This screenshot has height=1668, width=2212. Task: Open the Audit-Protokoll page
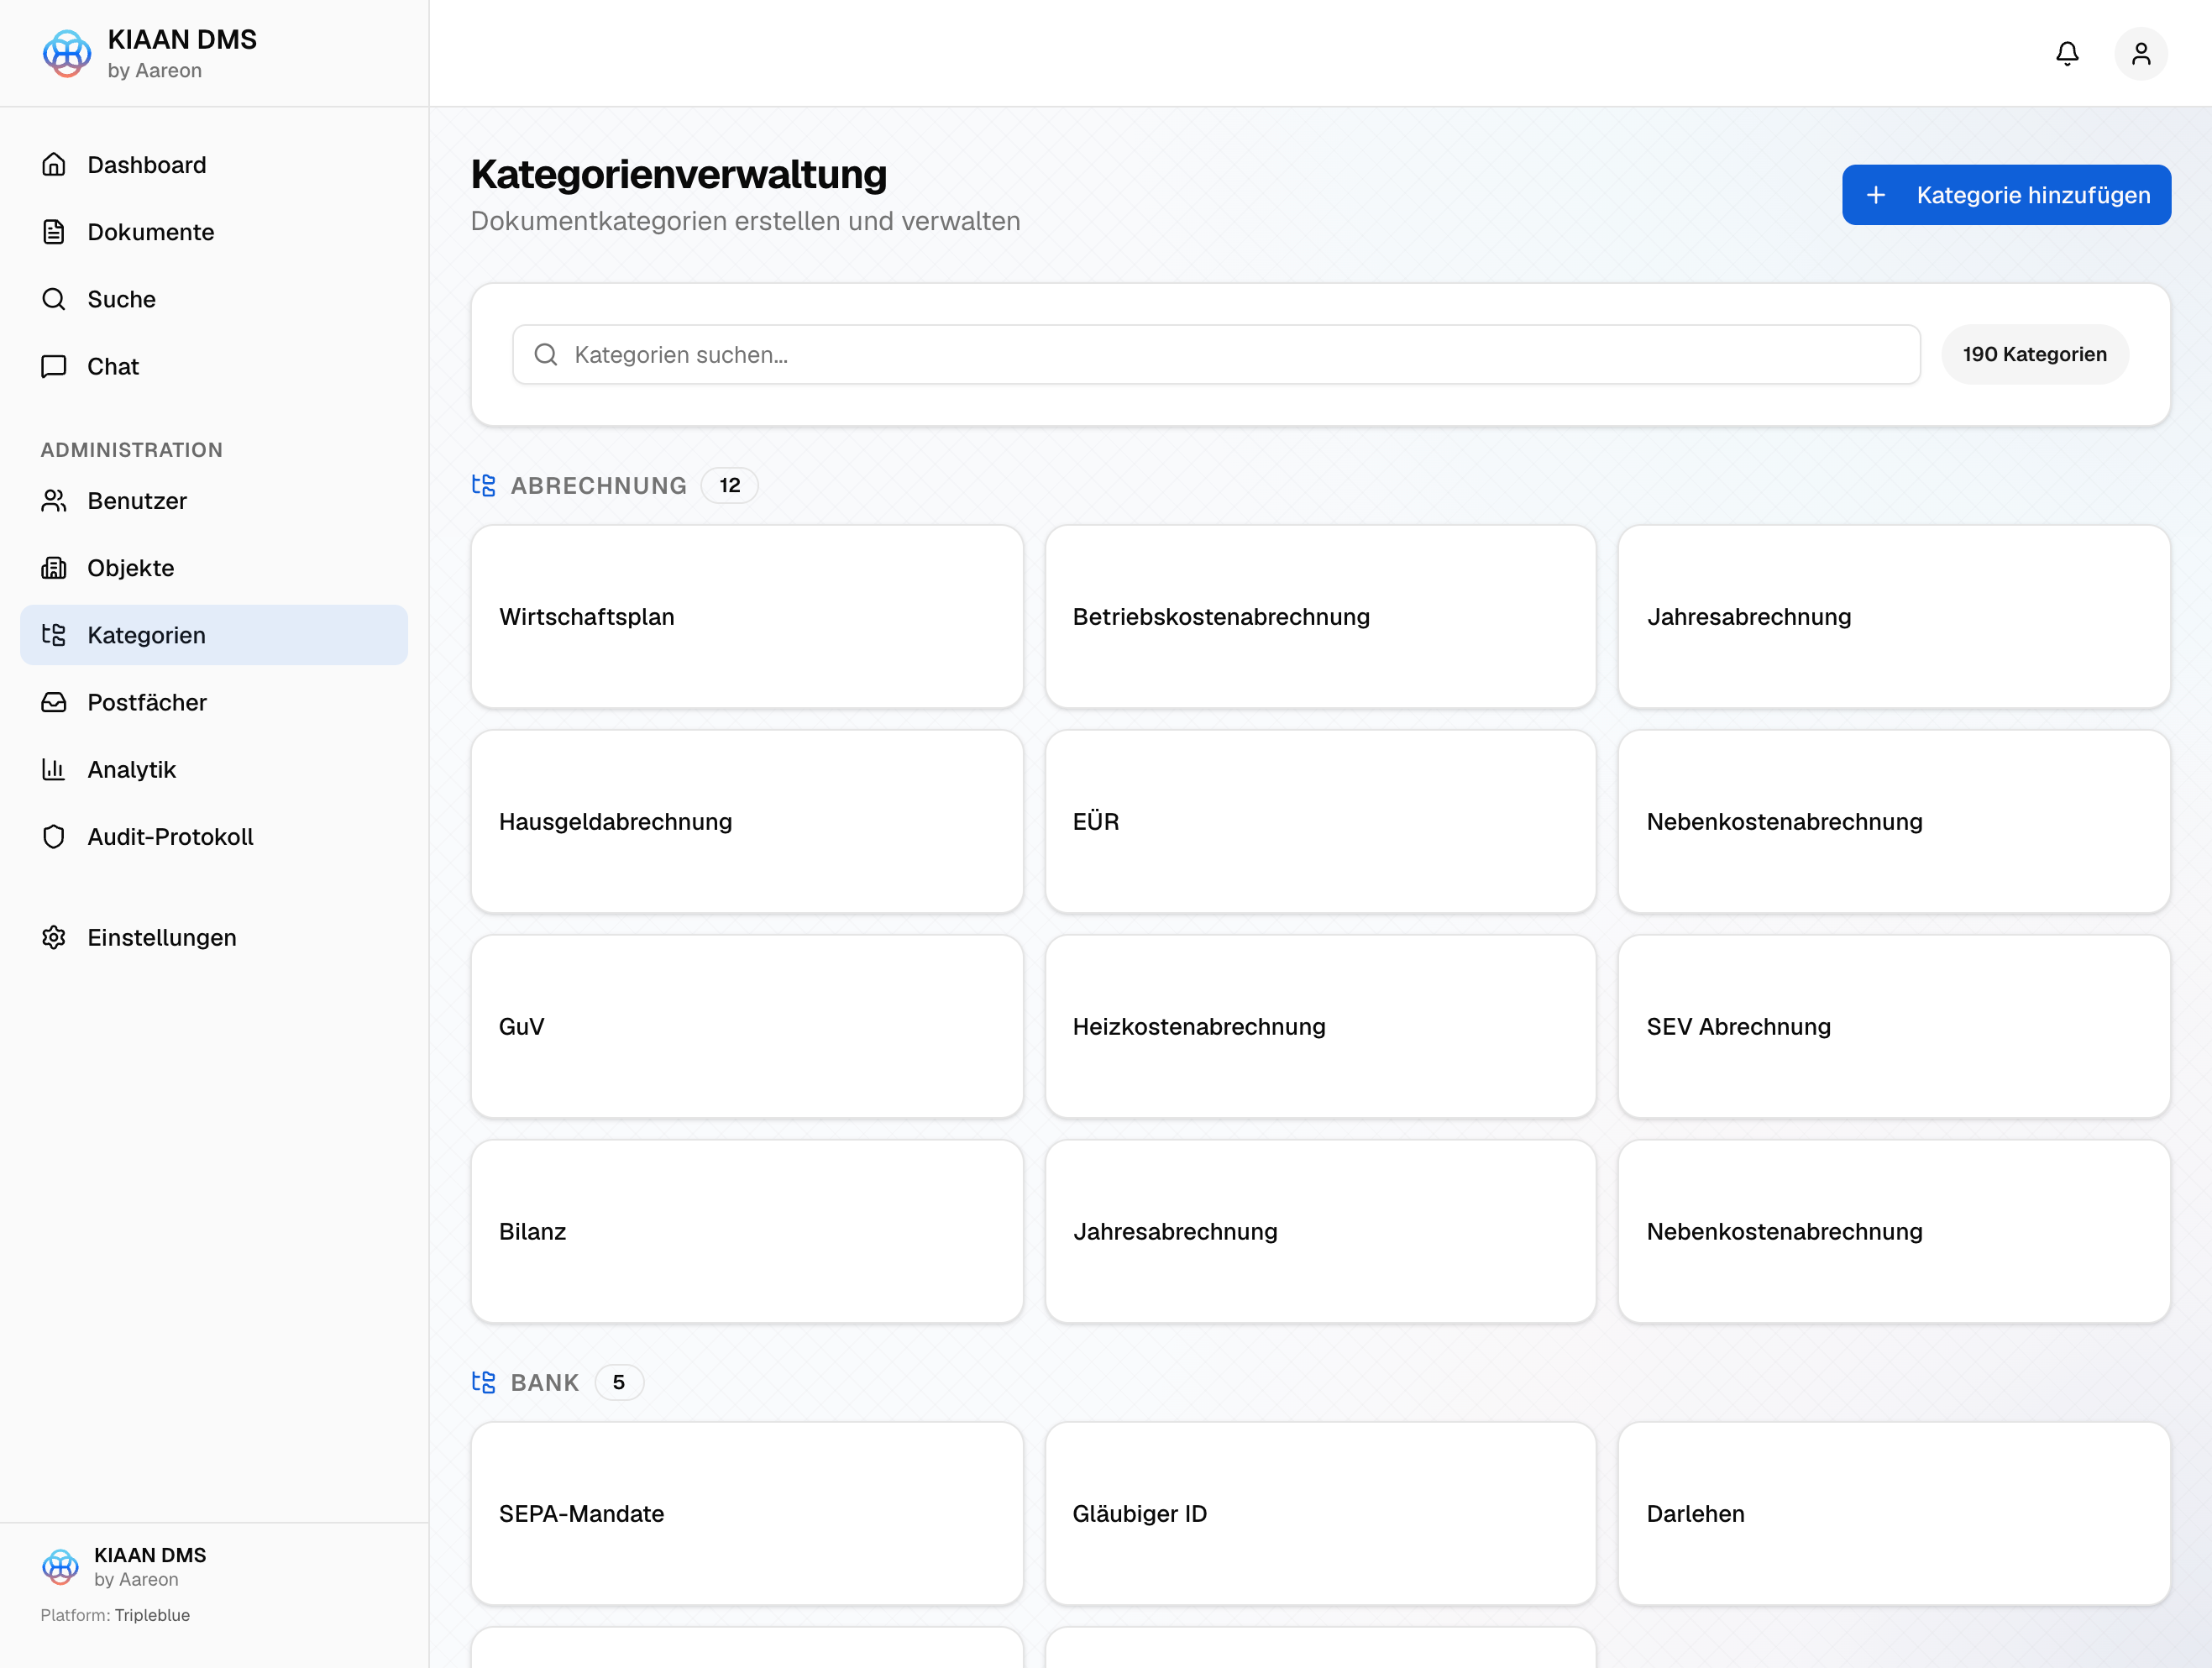point(214,836)
